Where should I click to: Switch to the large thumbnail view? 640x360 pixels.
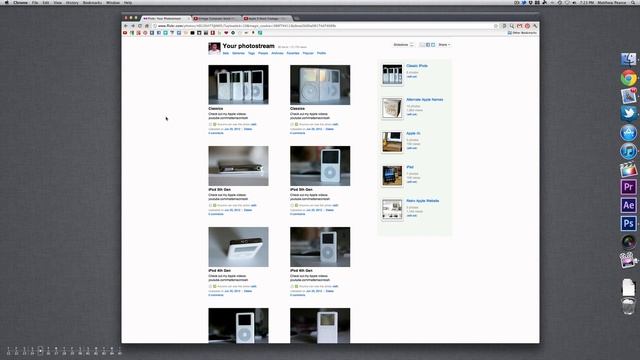click(x=433, y=45)
